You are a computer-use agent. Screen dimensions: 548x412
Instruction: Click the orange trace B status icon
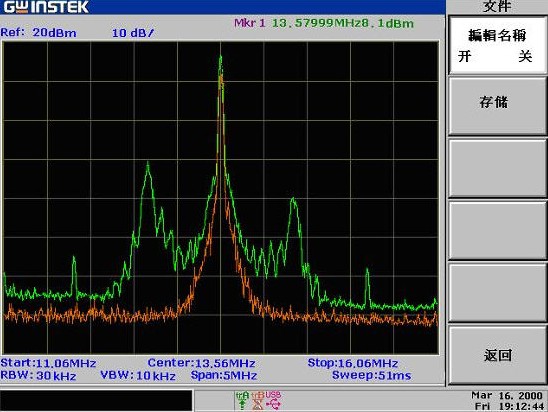(x=258, y=400)
